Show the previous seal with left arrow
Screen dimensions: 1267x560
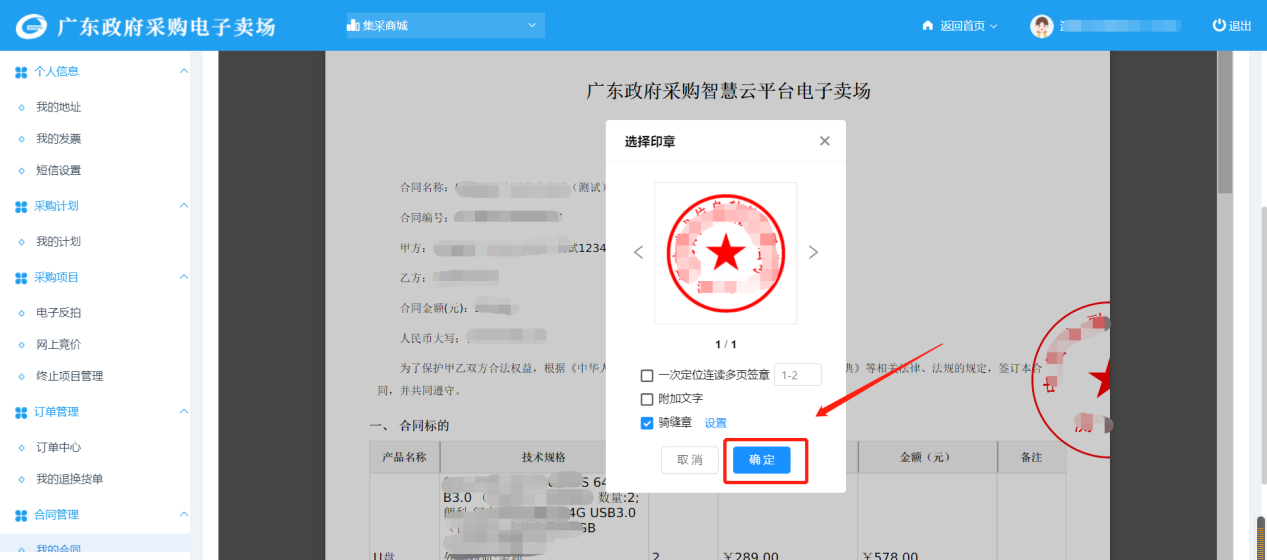tap(639, 252)
